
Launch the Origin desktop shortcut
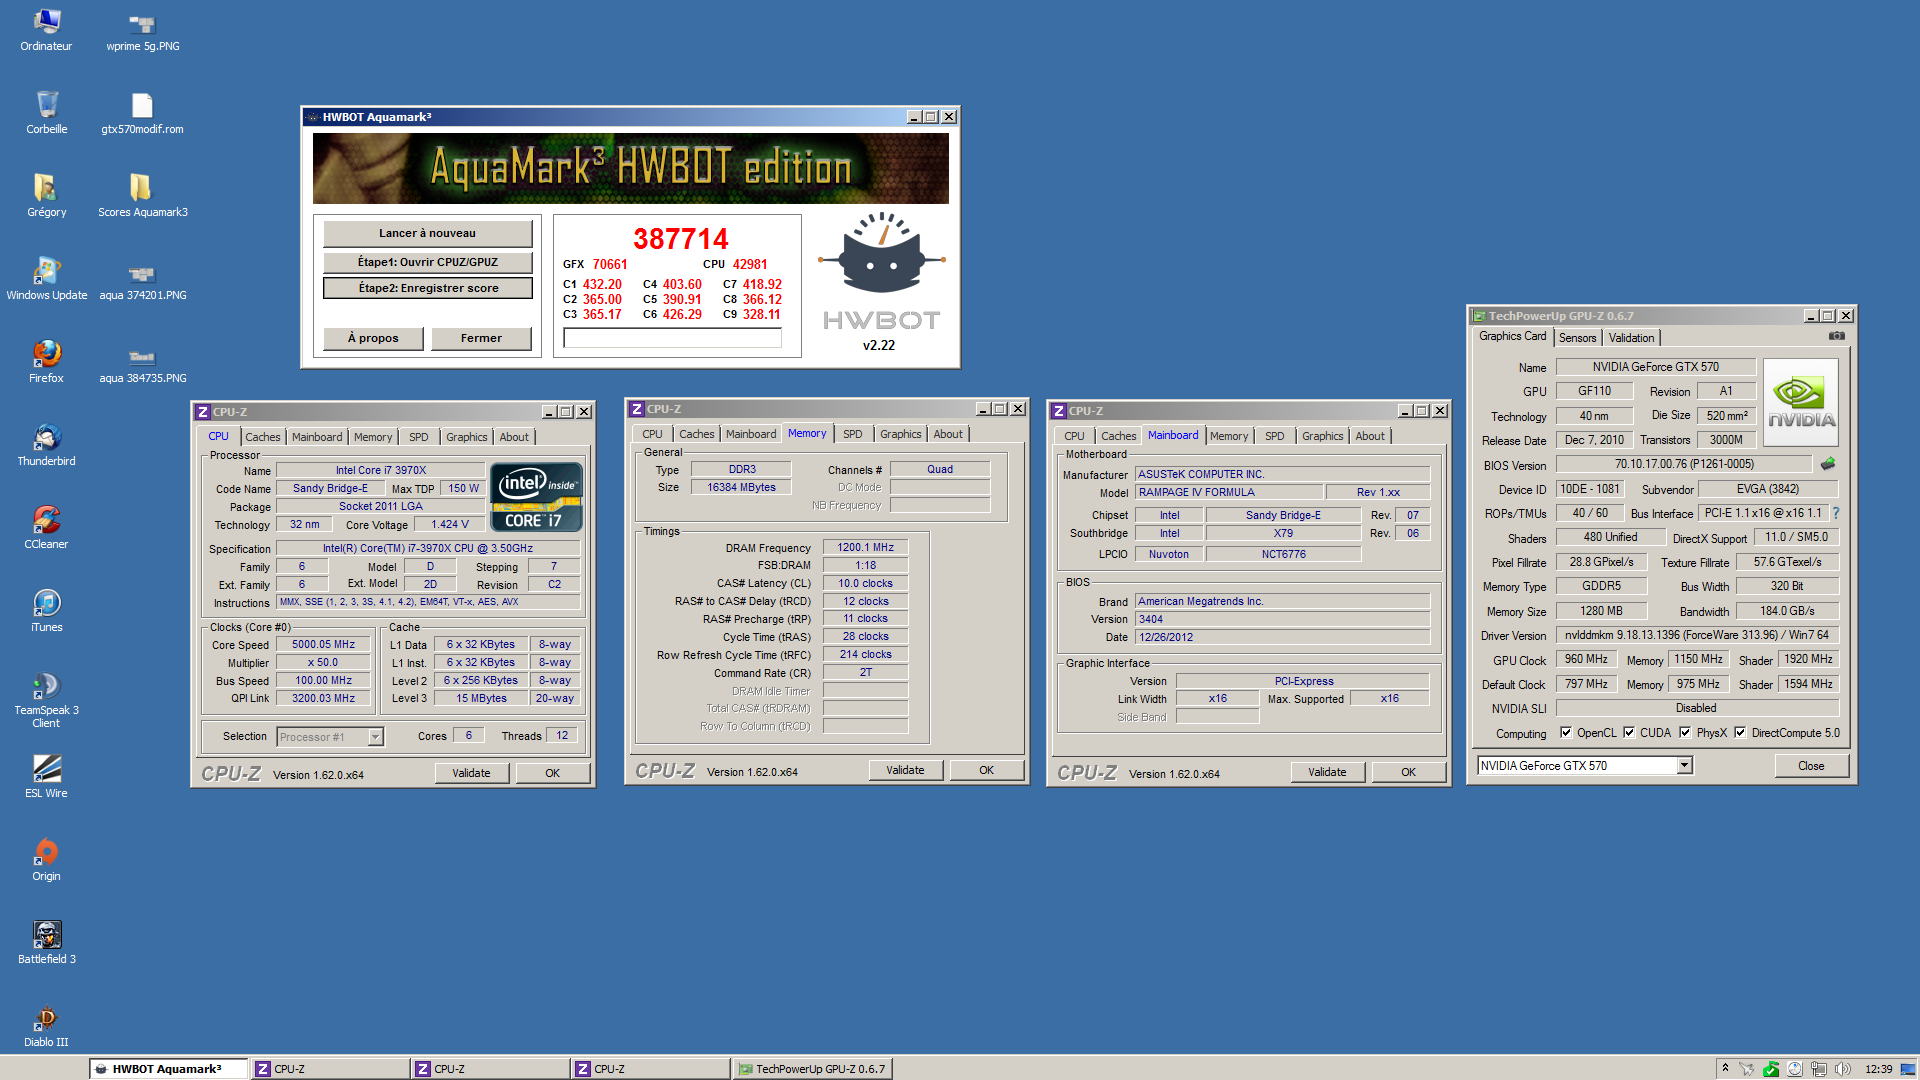(46, 860)
